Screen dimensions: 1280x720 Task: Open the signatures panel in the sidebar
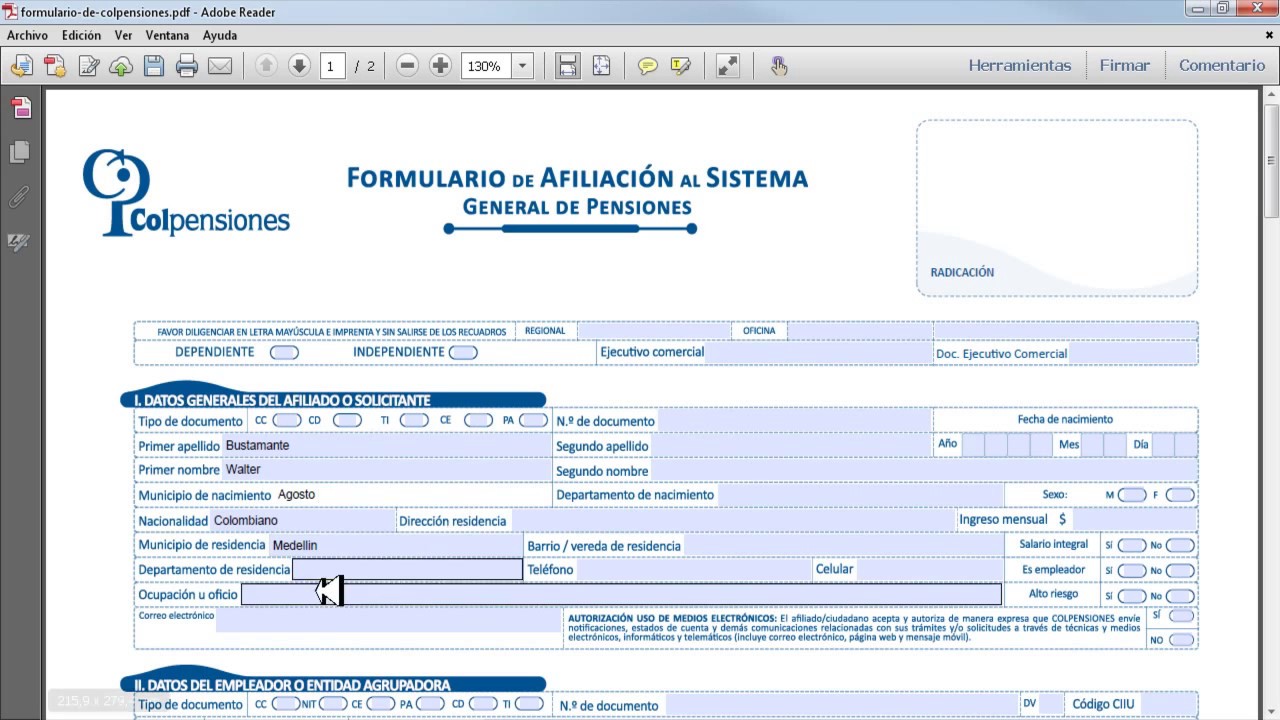pos(19,241)
